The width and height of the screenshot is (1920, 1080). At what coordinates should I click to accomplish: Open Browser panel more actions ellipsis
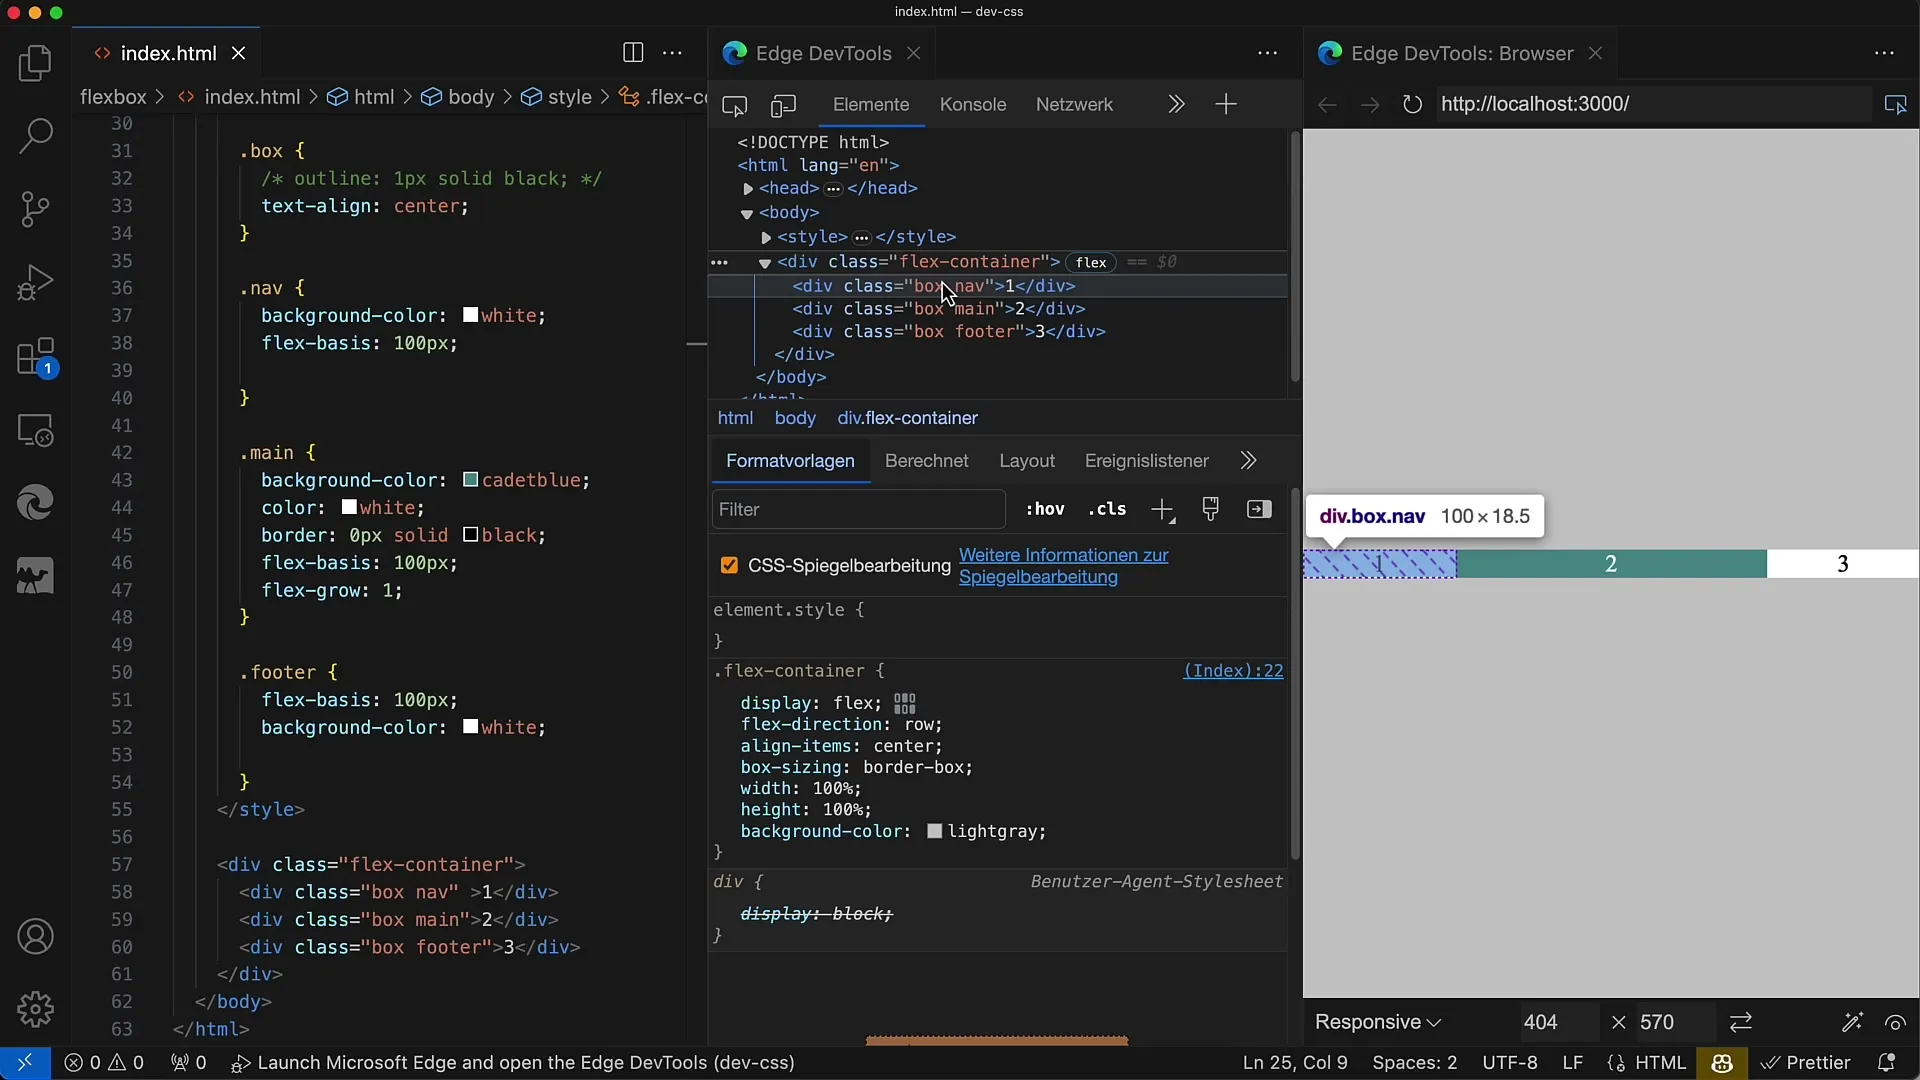click(x=1884, y=53)
